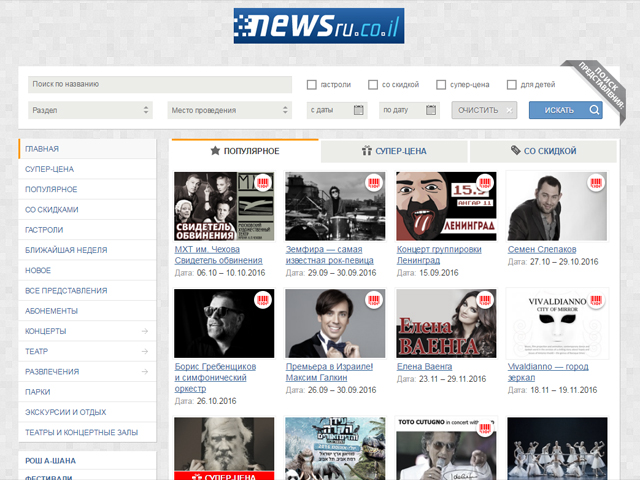640x480 pixels.
Task: Click ticket badge on Семен Слепаков photo
Action: (x=596, y=182)
